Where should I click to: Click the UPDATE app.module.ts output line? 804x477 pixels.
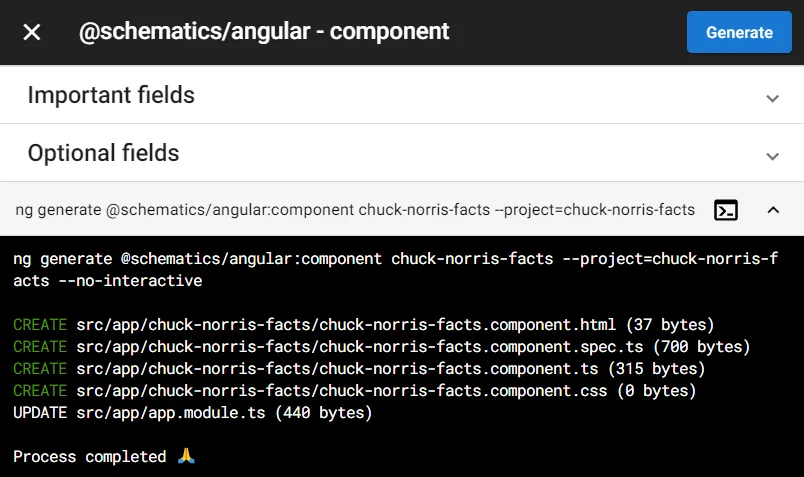(x=193, y=413)
